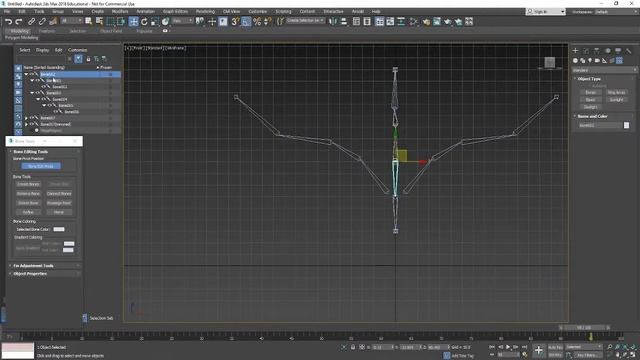Activate the Unlink Selection tool

[x=42, y=21]
